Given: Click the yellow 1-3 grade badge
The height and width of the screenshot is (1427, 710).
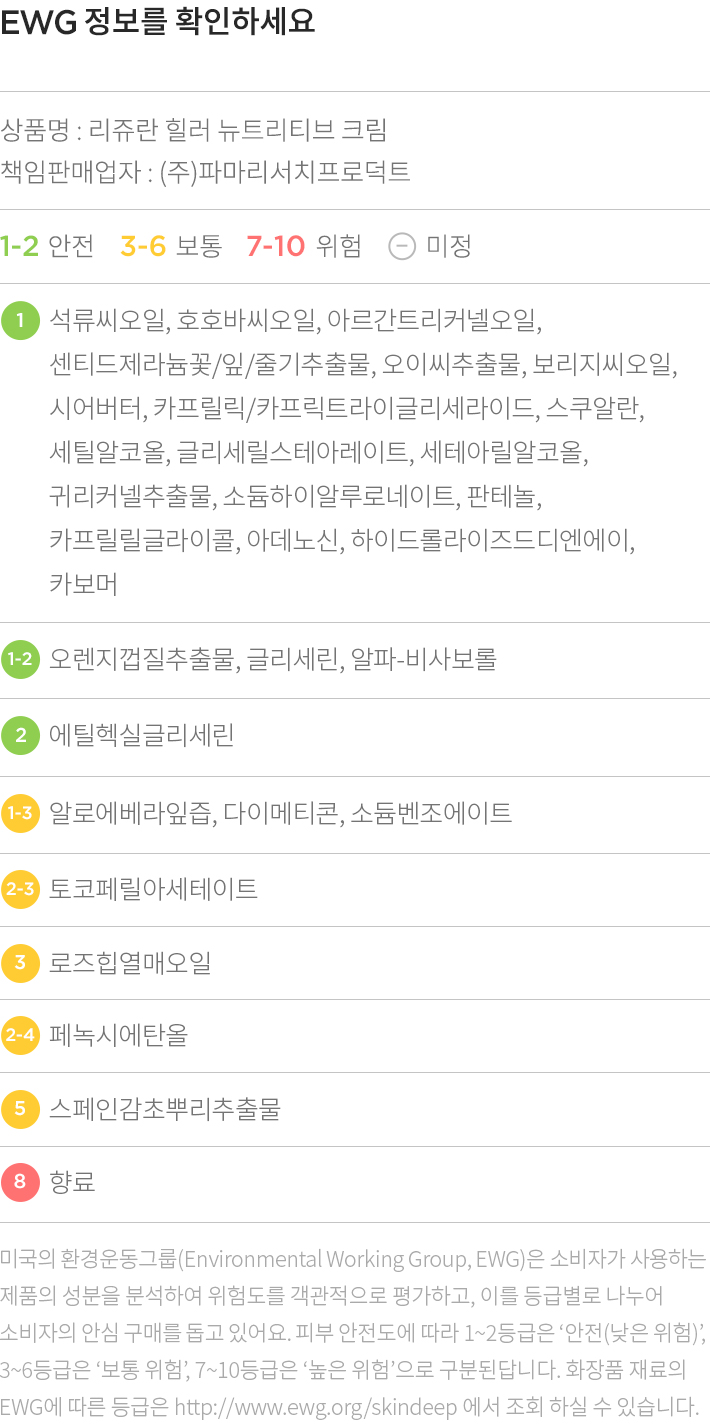Looking at the screenshot, I should pyautogui.click(x=20, y=813).
